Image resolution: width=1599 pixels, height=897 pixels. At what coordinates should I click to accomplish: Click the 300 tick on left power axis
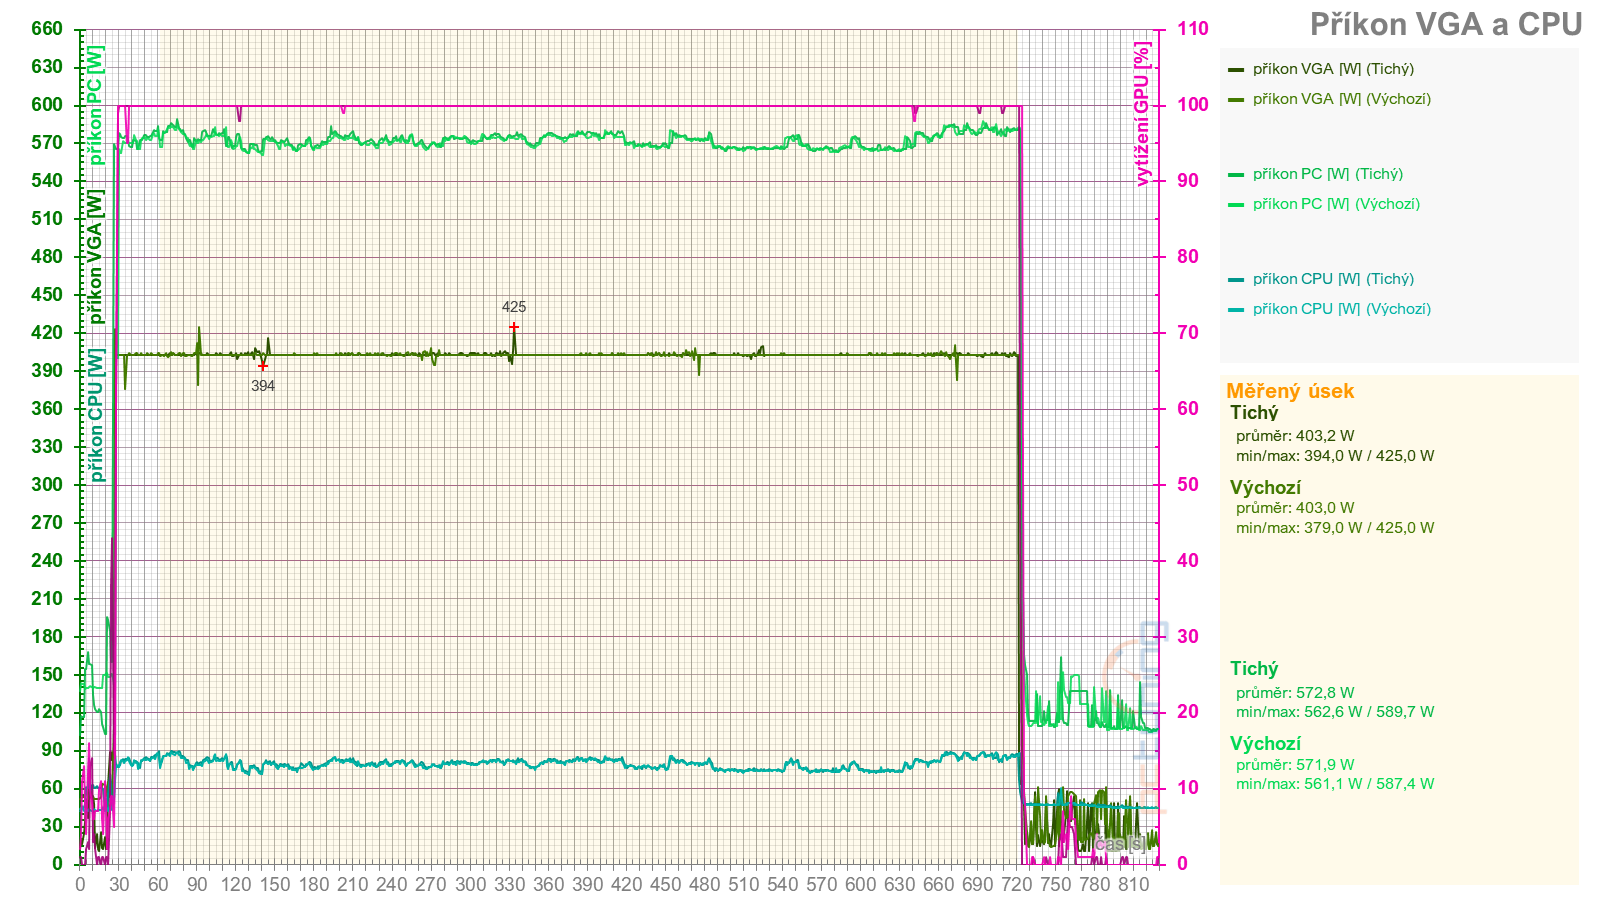coord(47,485)
